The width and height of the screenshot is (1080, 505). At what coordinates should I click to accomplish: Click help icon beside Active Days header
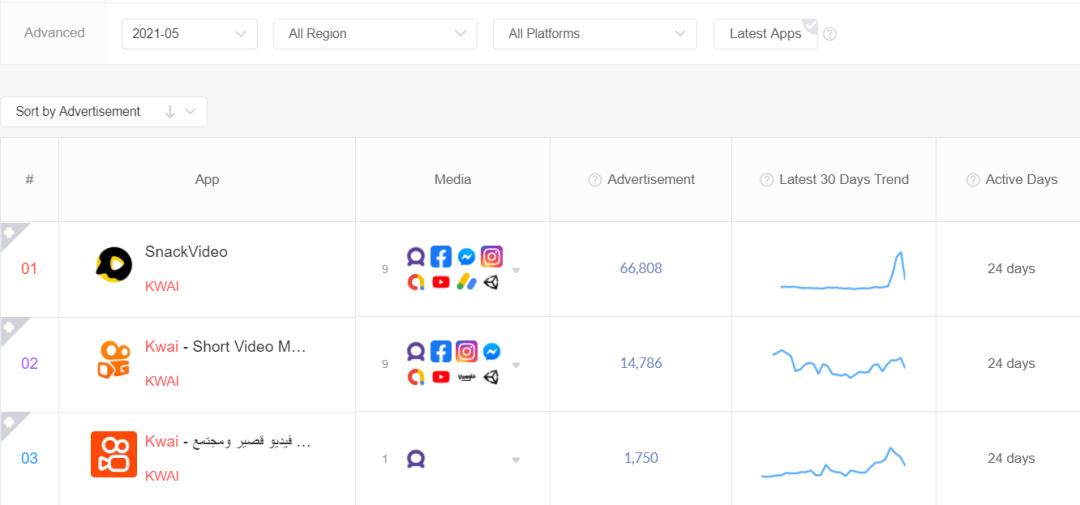tap(973, 180)
